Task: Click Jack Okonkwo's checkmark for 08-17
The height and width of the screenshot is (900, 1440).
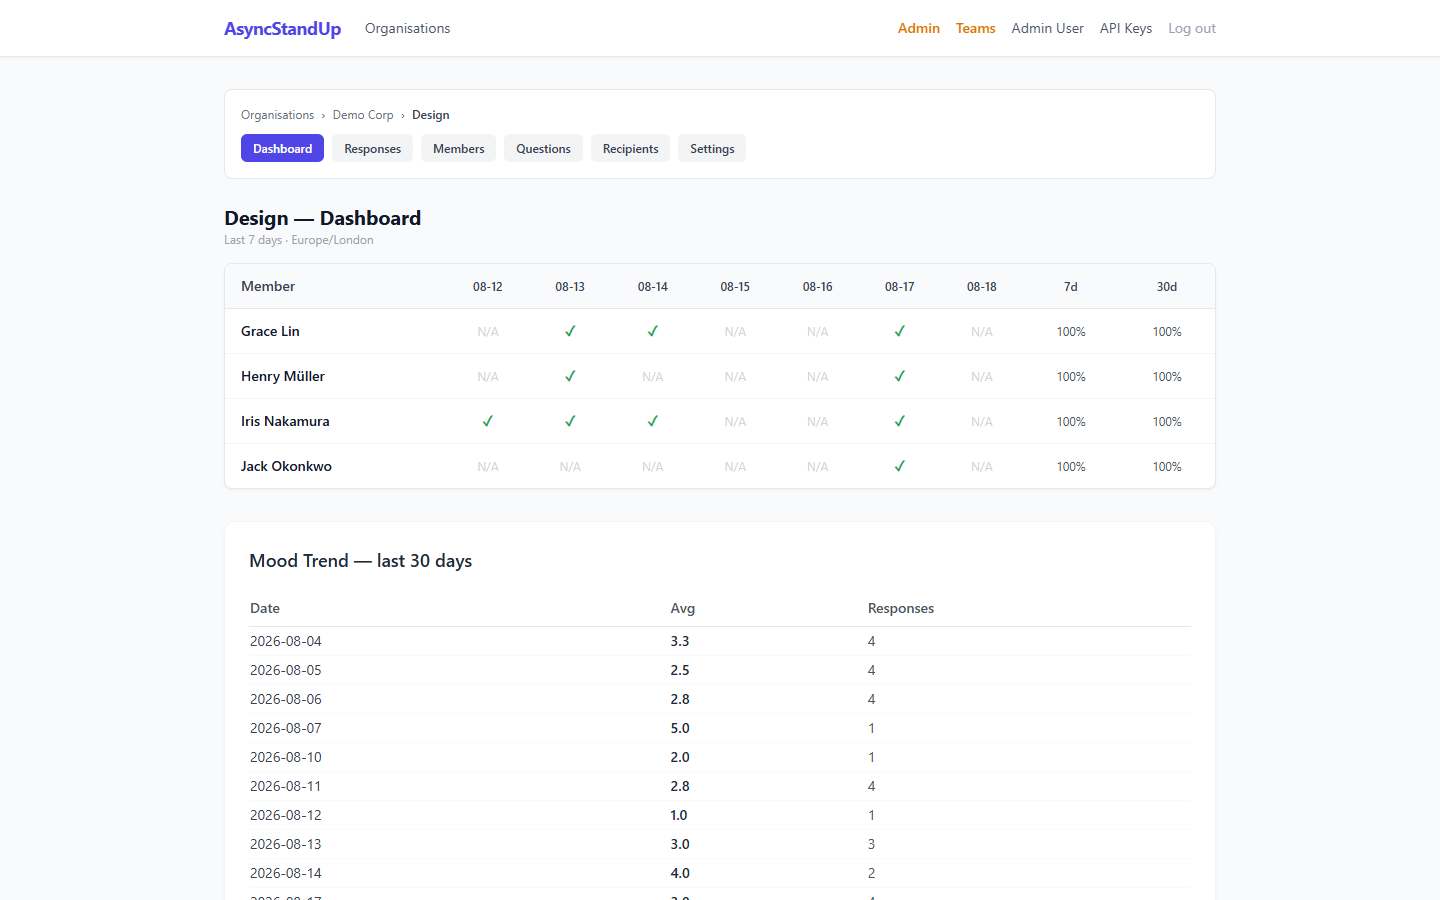Action: click(900, 466)
